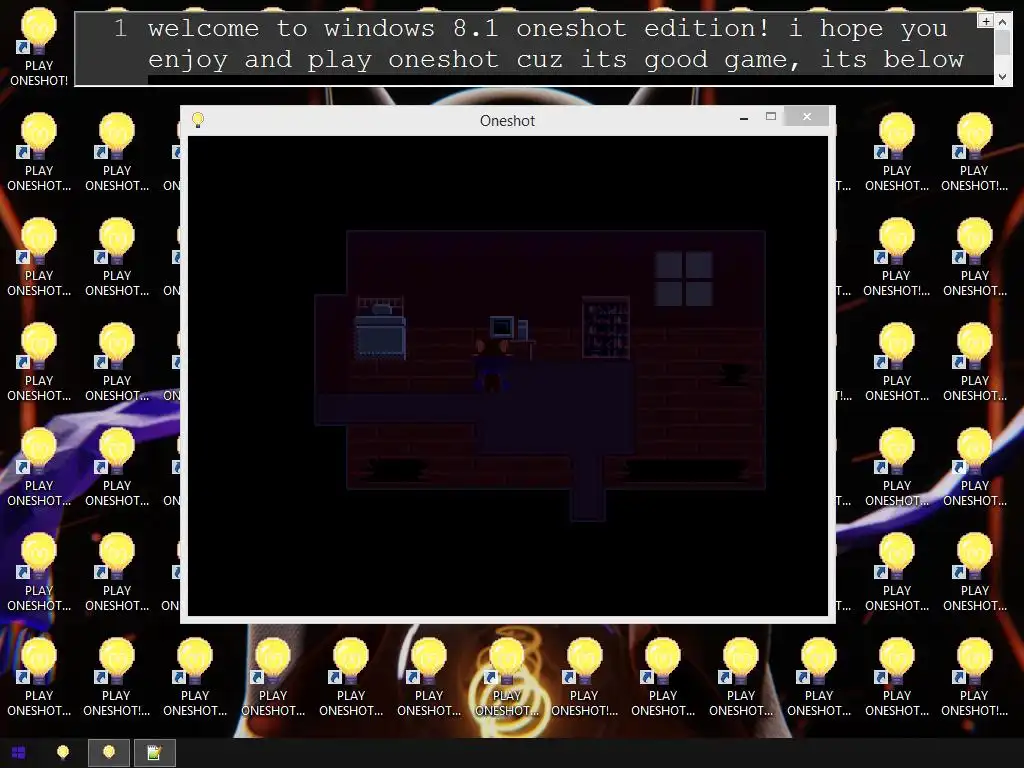This screenshot has height=768, width=1024.
Task: Open the notepad icon on the taskbar
Action: tap(155, 753)
